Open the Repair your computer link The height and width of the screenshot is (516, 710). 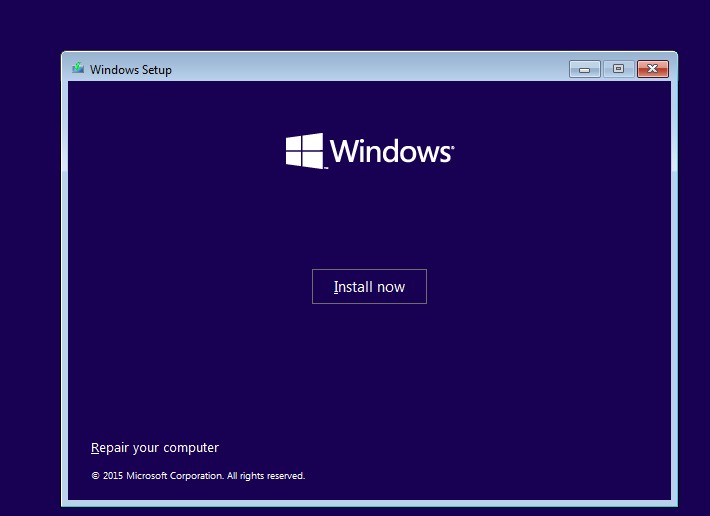[x=155, y=448]
